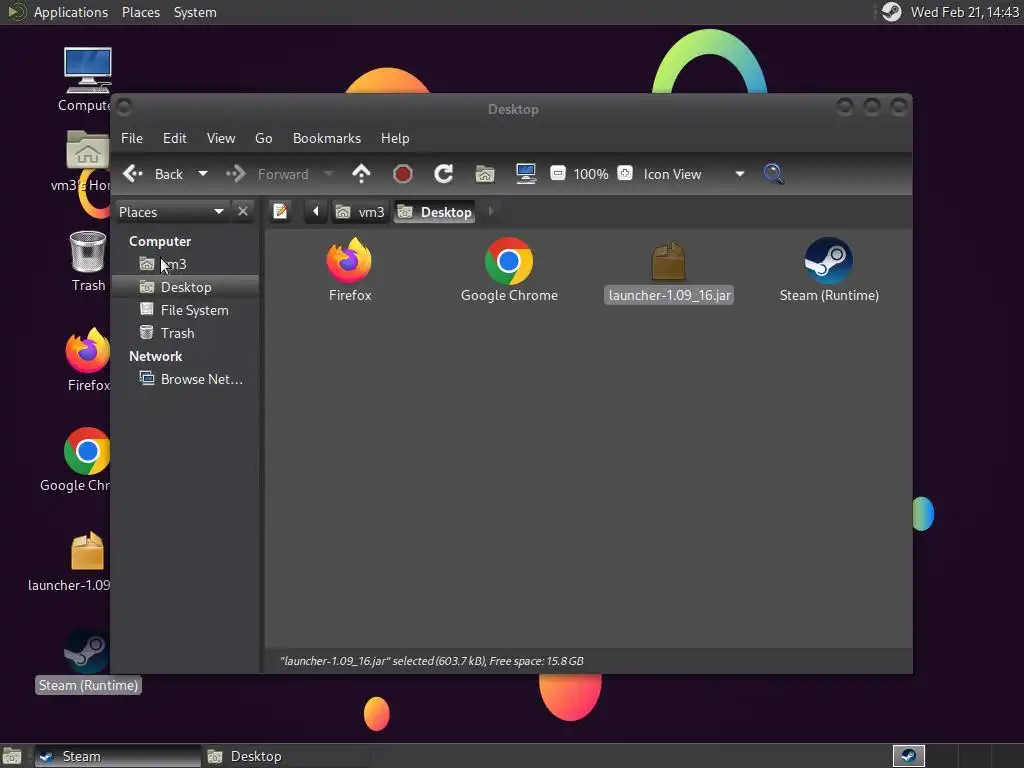Click the path bar left scroll arrow
This screenshot has height=768, width=1024.
pos(316,212)
